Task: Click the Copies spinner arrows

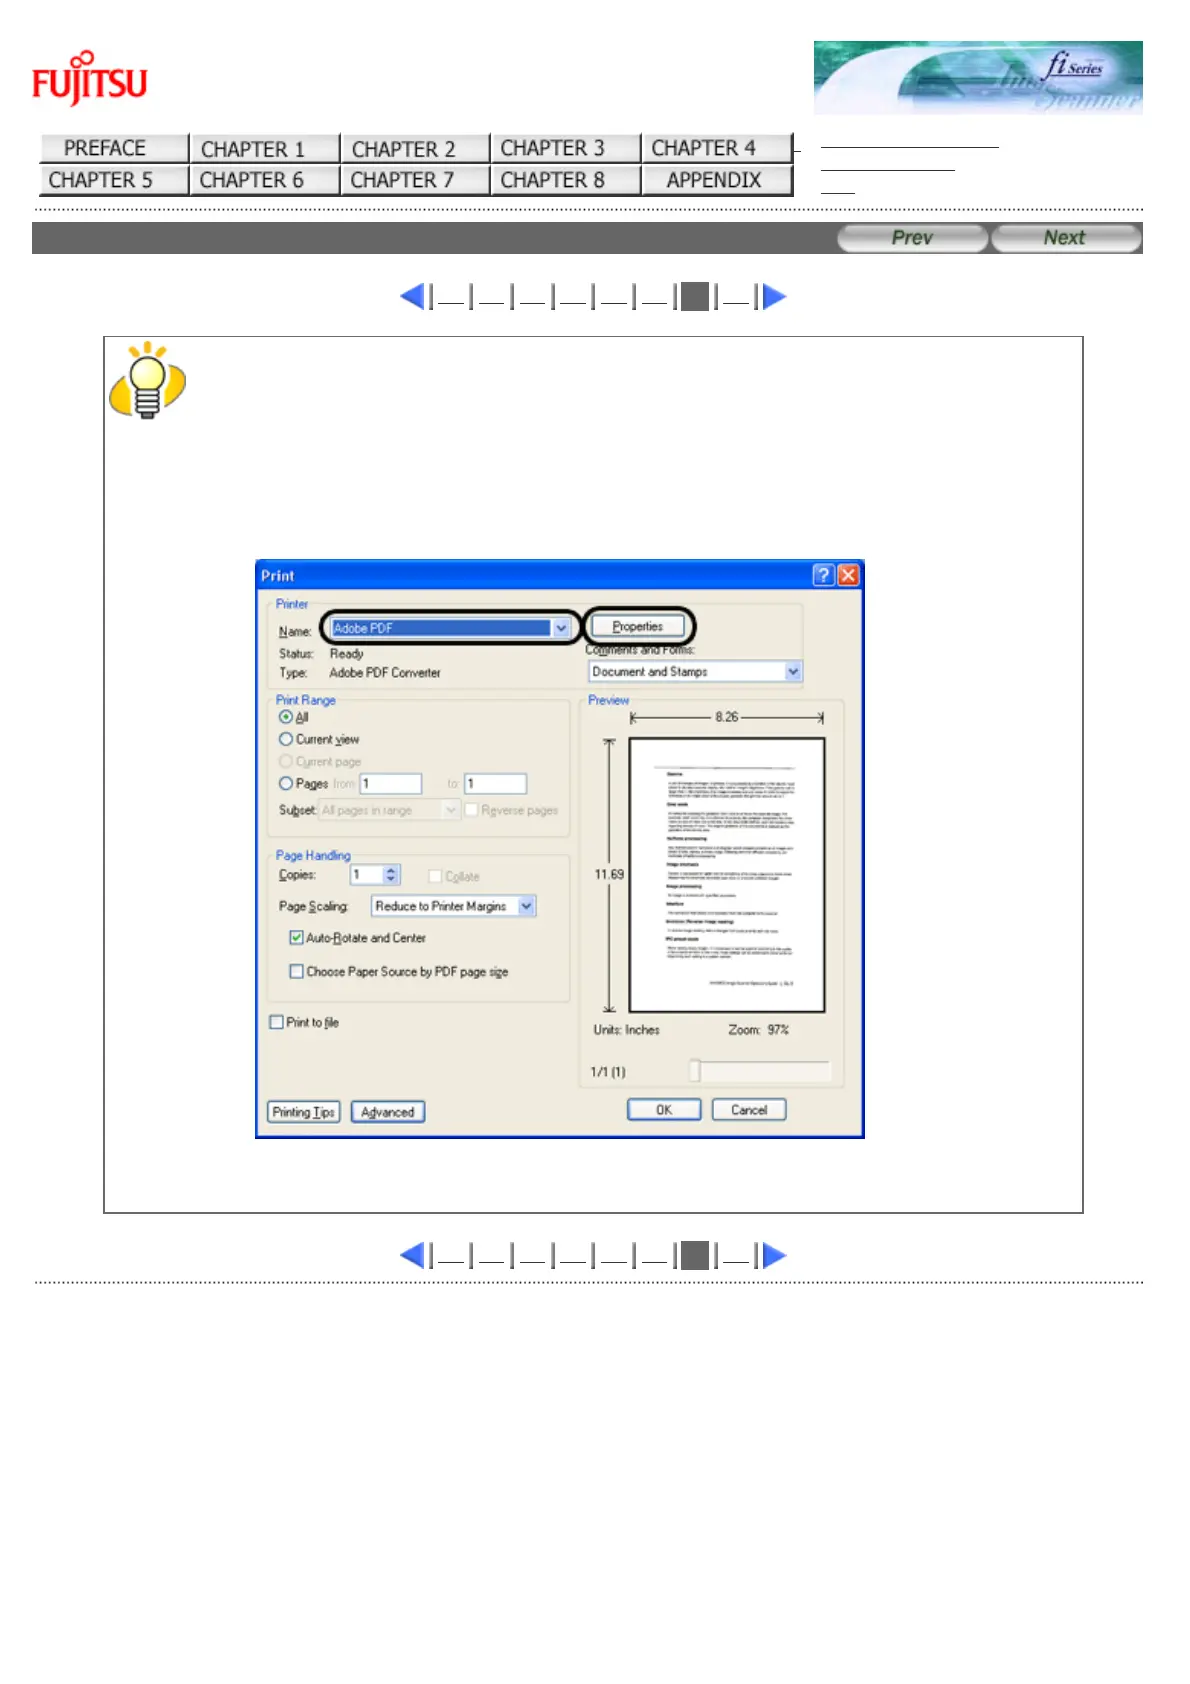Action: [391, 875]
